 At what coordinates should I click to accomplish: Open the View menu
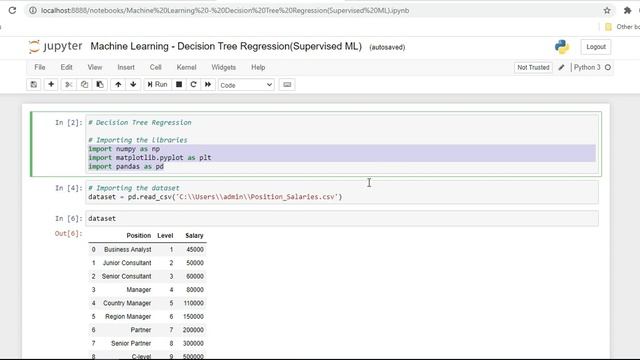(x=95, y=67)
